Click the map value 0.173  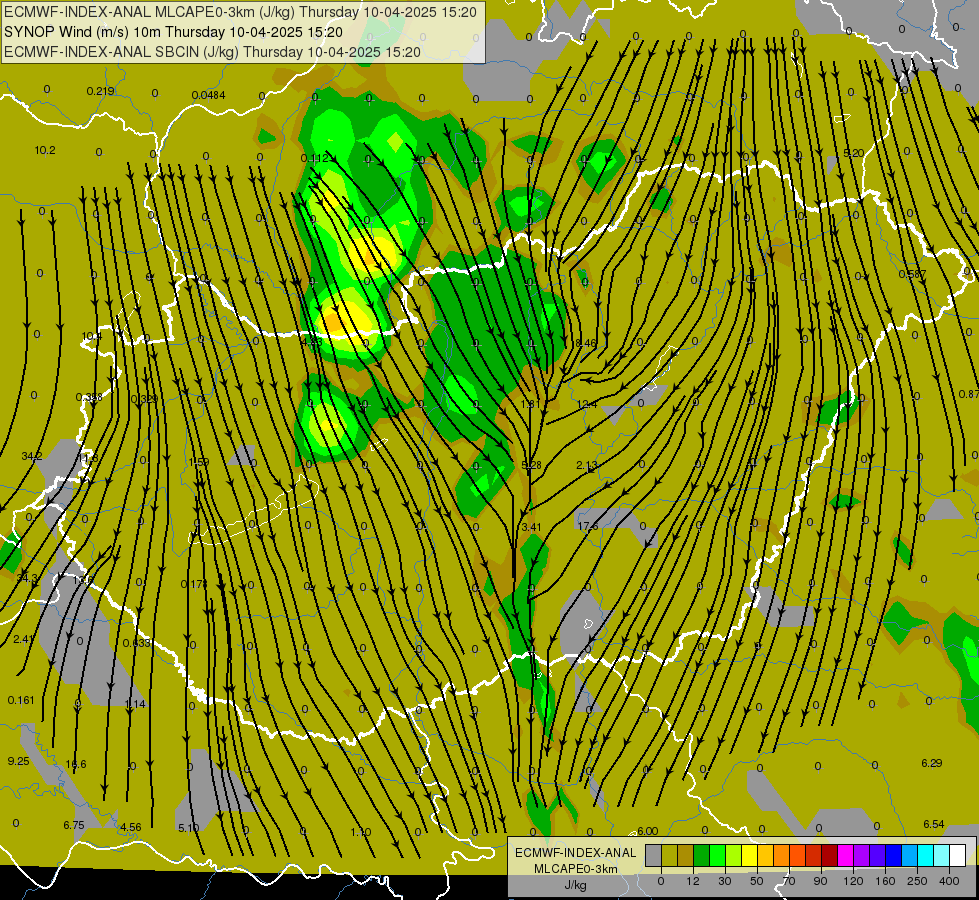click(194, 584)
